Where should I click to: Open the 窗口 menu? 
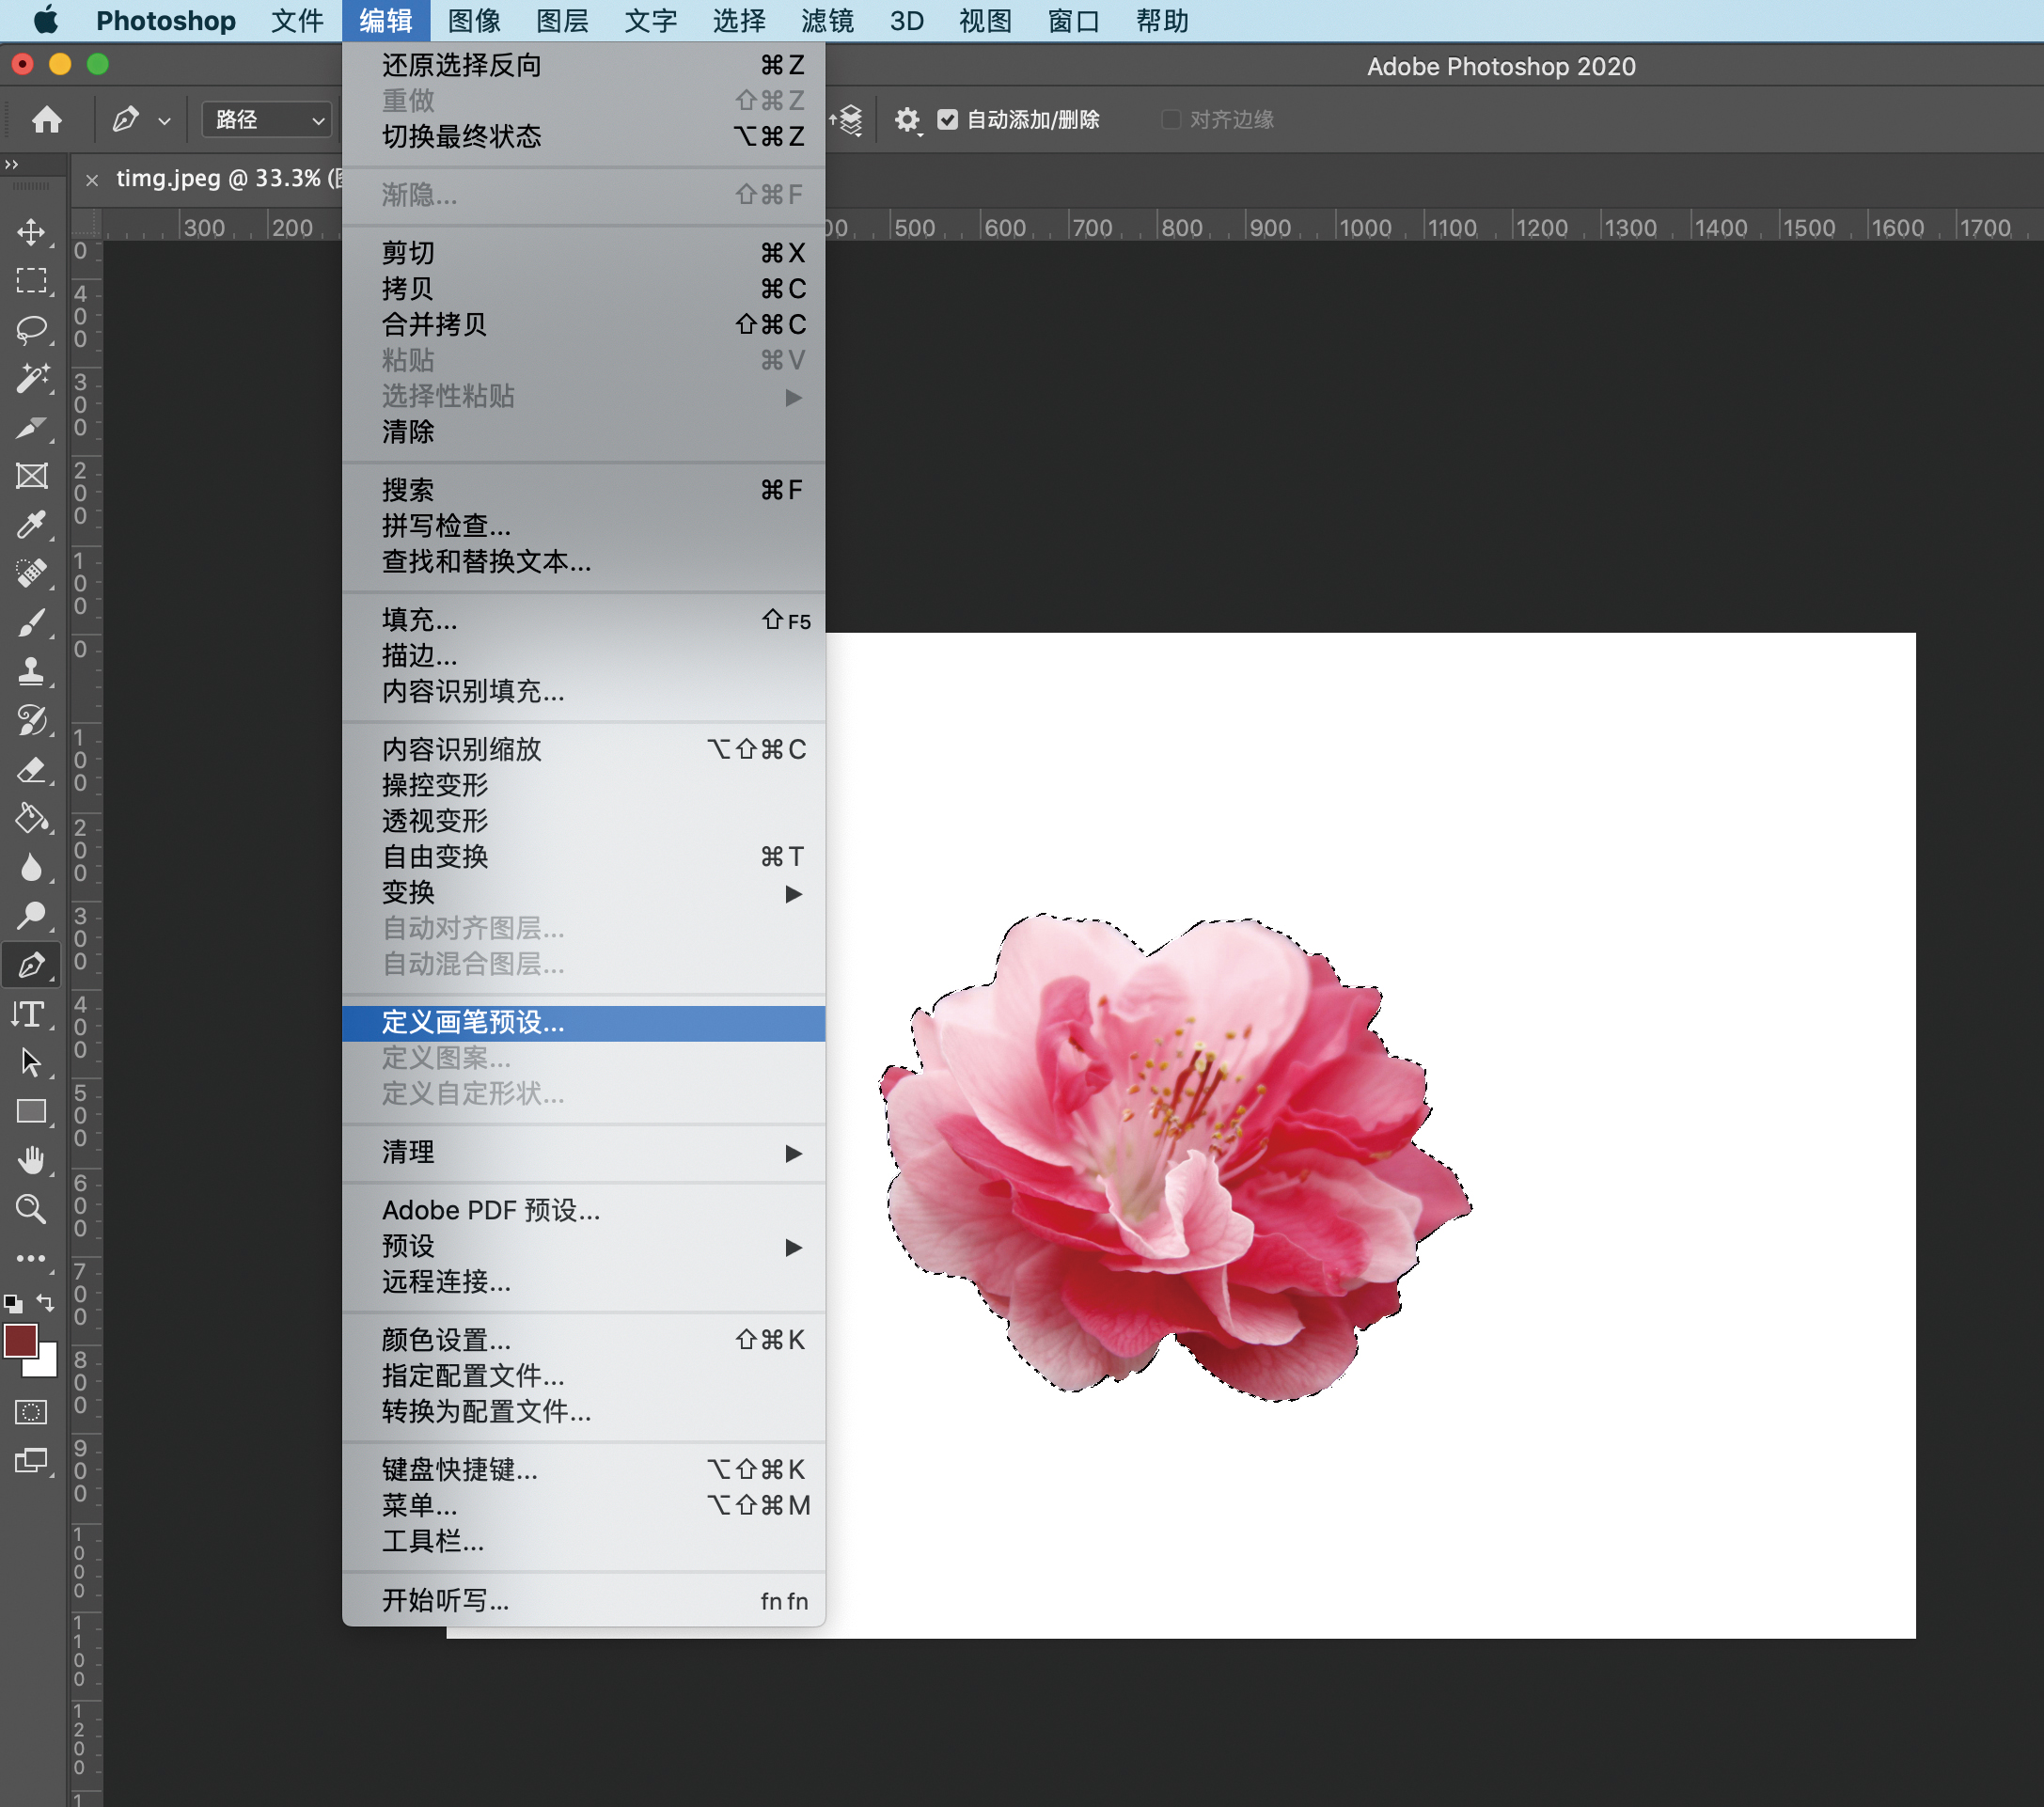(x=1074, y=21)
